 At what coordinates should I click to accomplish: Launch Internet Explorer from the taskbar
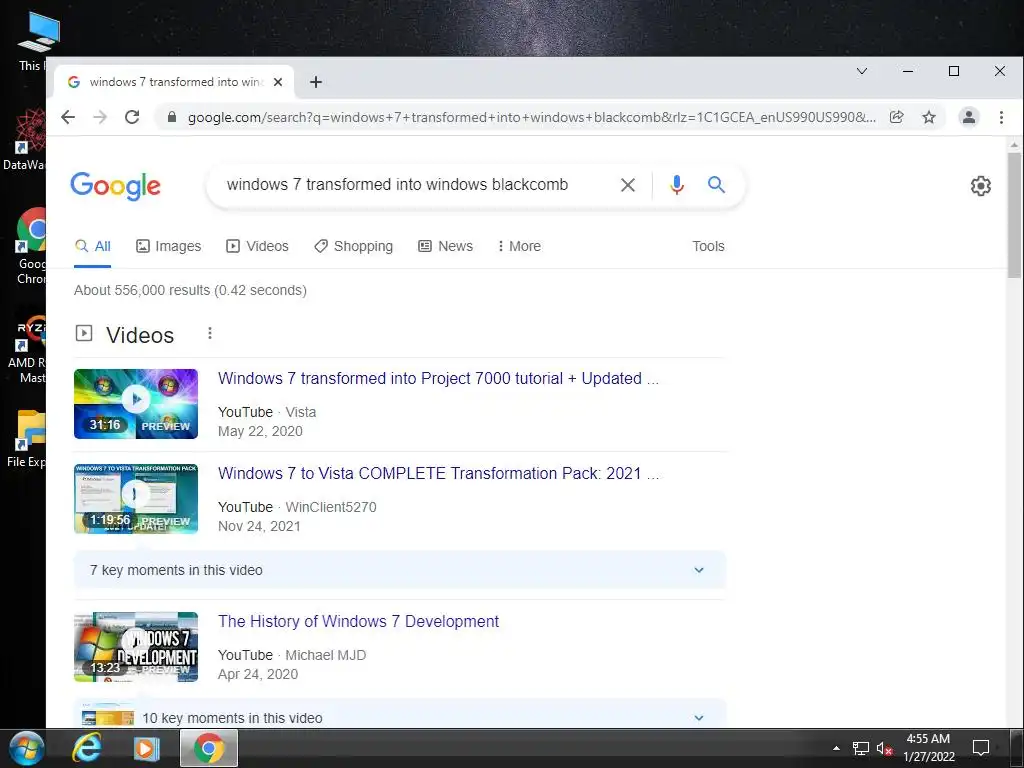pos(86,748)
